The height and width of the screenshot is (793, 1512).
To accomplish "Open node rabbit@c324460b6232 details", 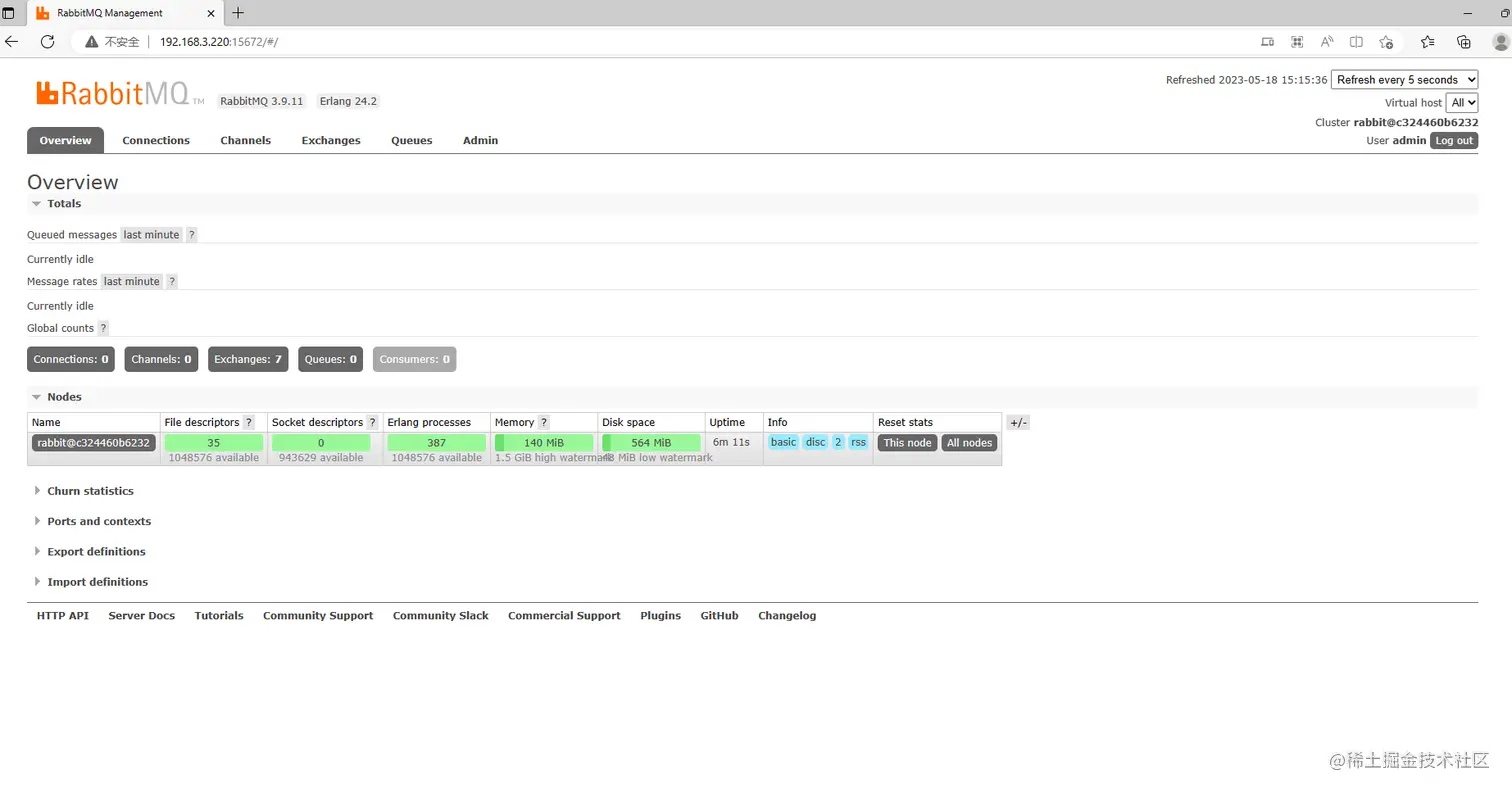I will [x=94, y=443].
